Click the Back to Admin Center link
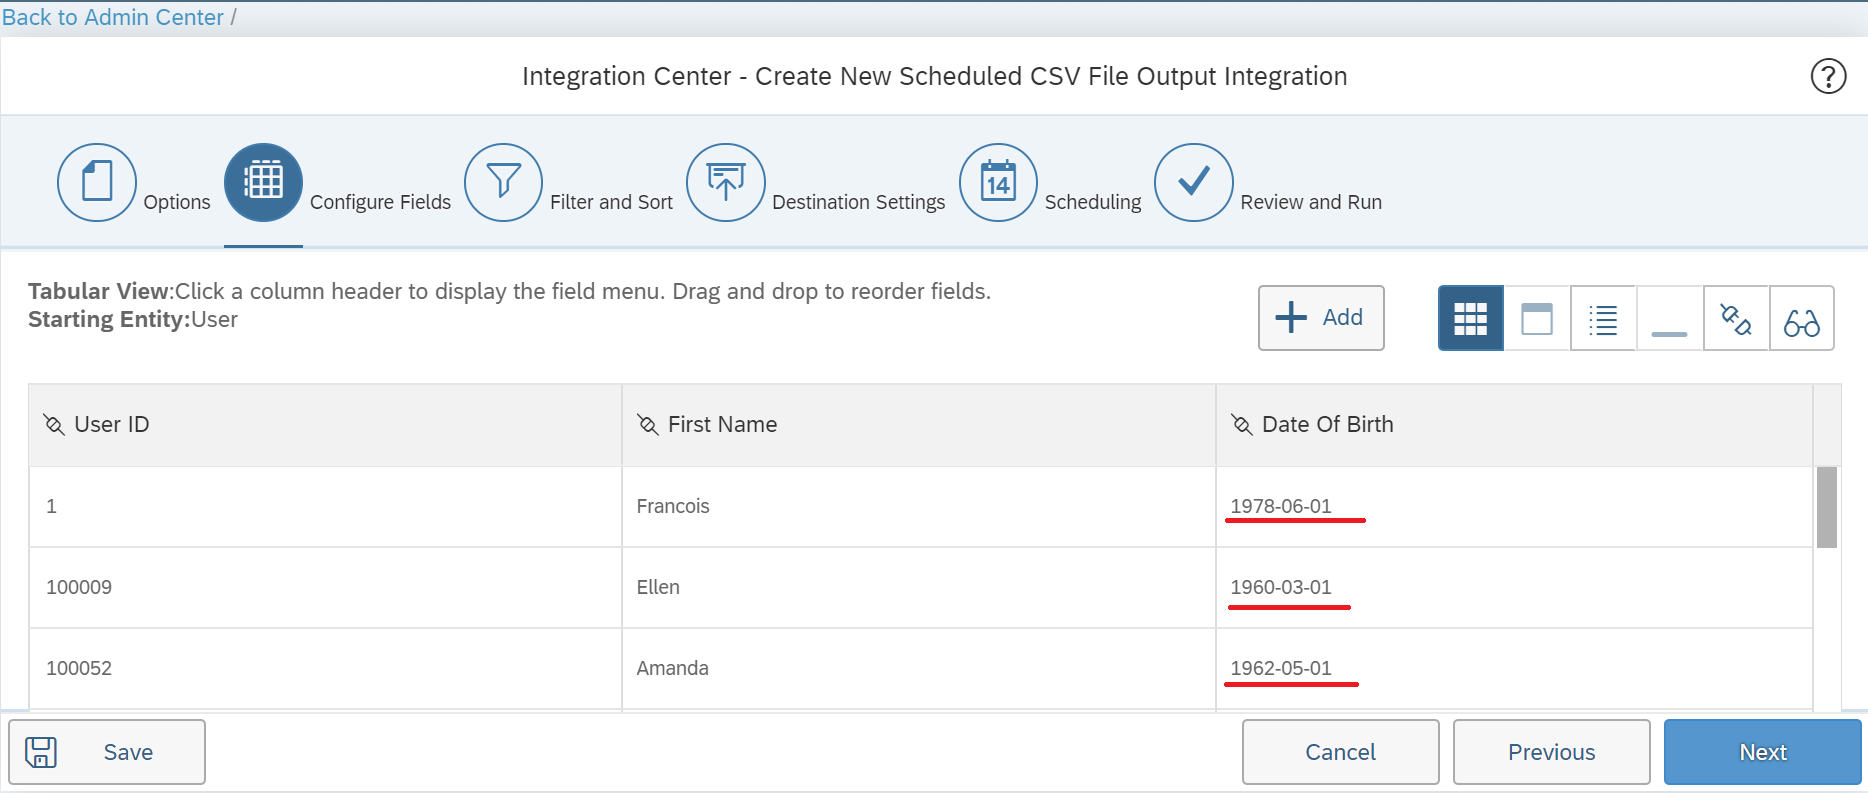This screenshot has width=1868, height=793. click(113, 17)
